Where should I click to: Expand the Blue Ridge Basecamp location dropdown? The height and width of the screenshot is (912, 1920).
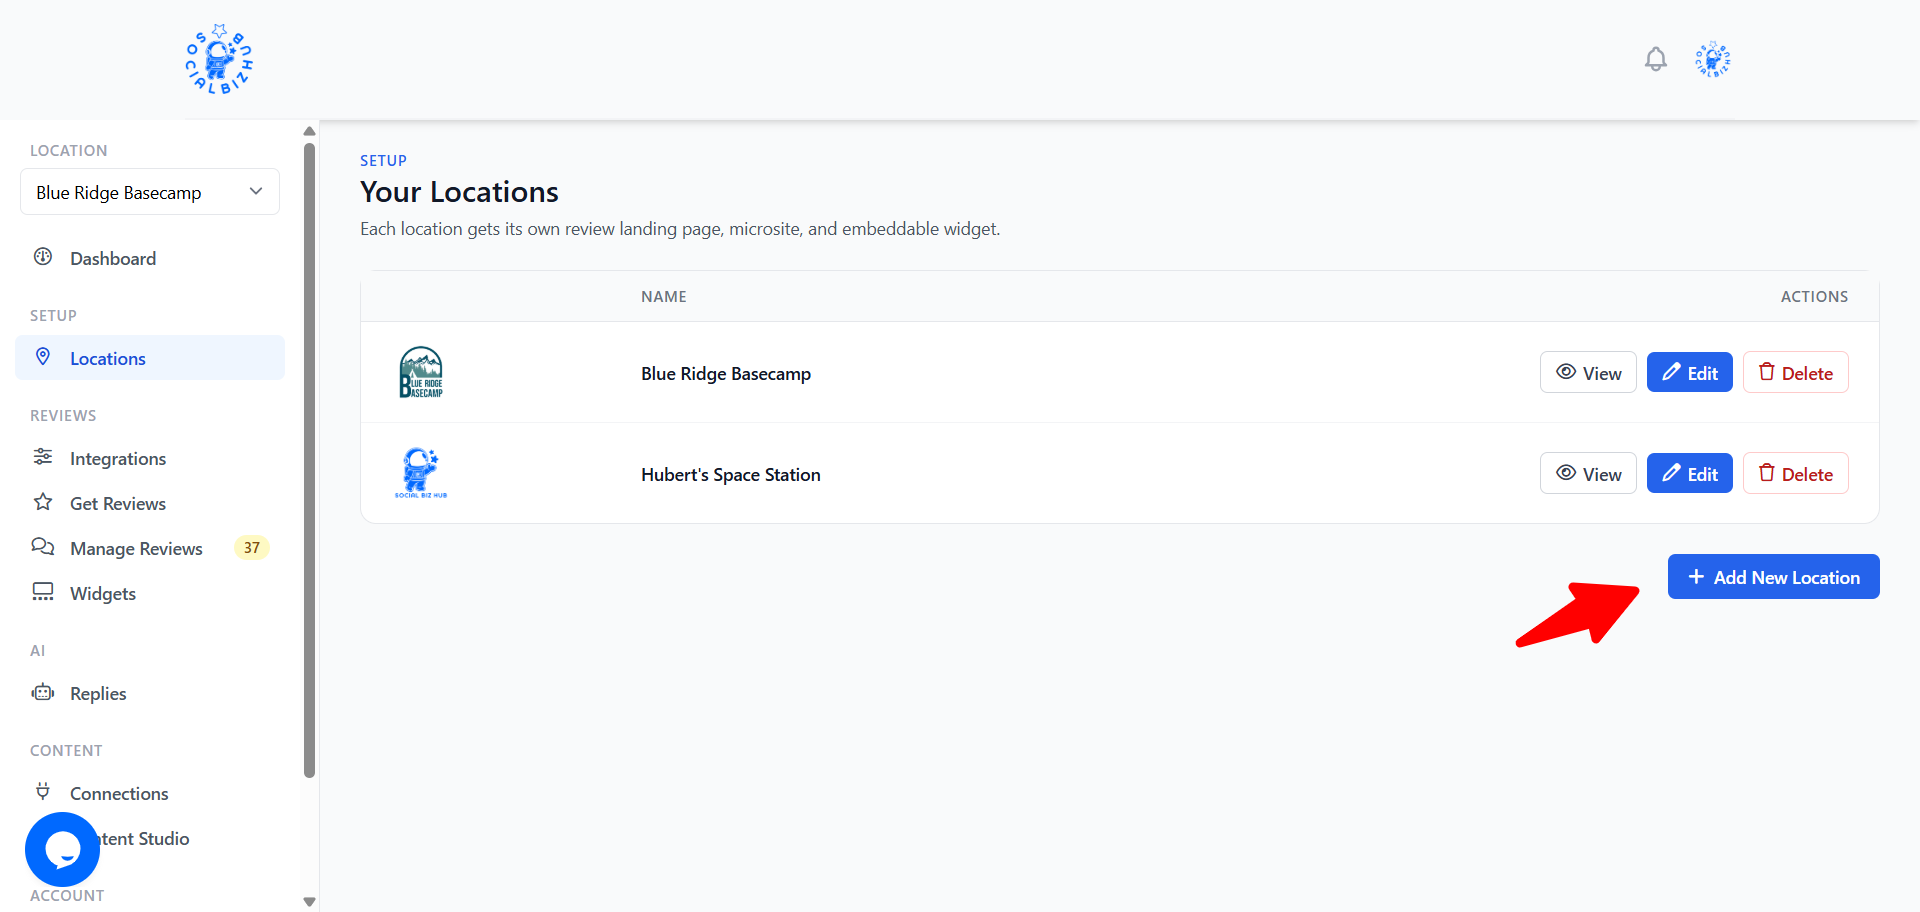coord(150,192)
